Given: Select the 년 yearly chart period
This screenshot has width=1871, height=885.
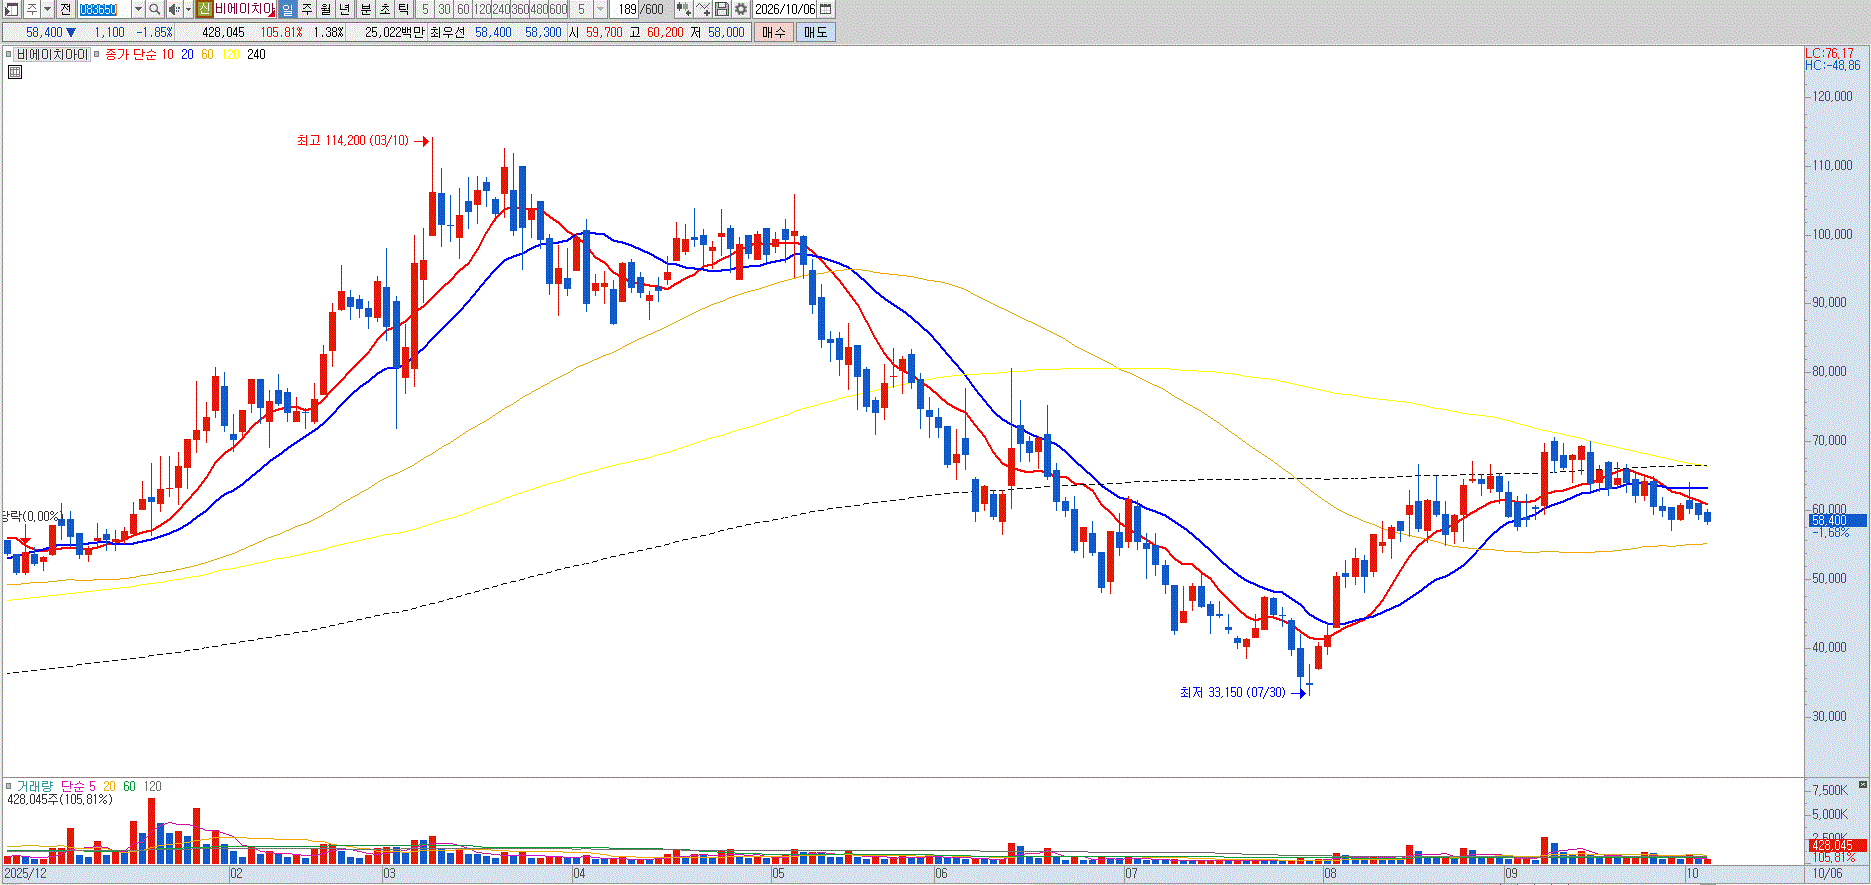Looking at the screenshot, I should tap(345, 9).
